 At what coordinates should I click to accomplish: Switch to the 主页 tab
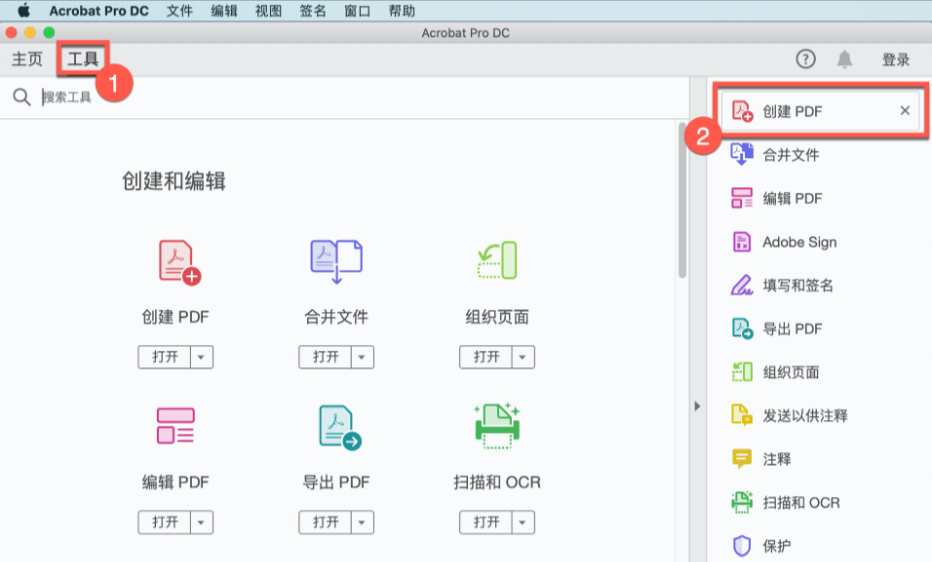[x=27, y=59]
